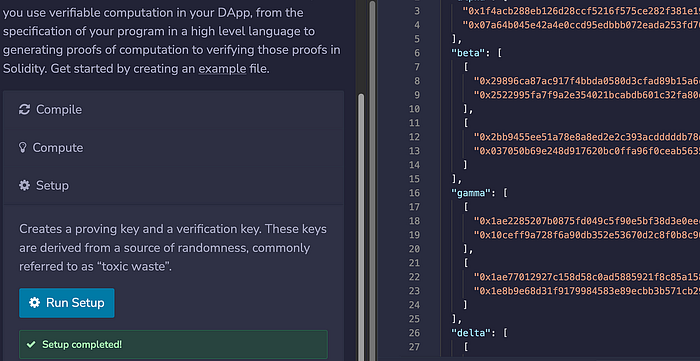The height and width of the screenshot is (361, 700).
Task: Select line number 16 in the gutter
Action: pyautogui.click(x=415, y=193)
